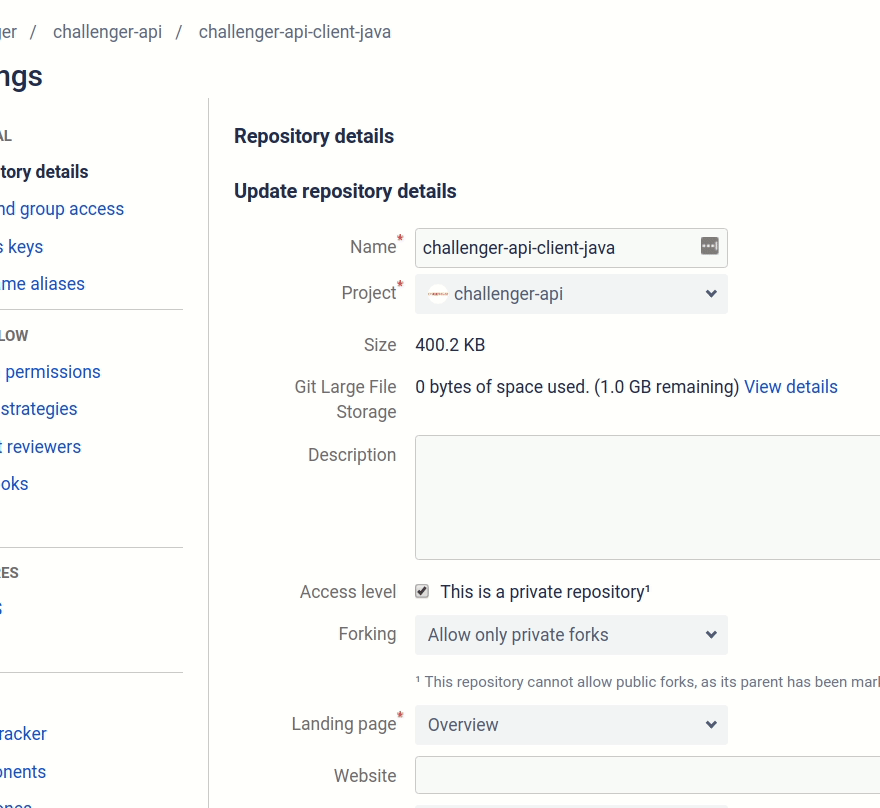Open the Landing page dropdown

571,725
